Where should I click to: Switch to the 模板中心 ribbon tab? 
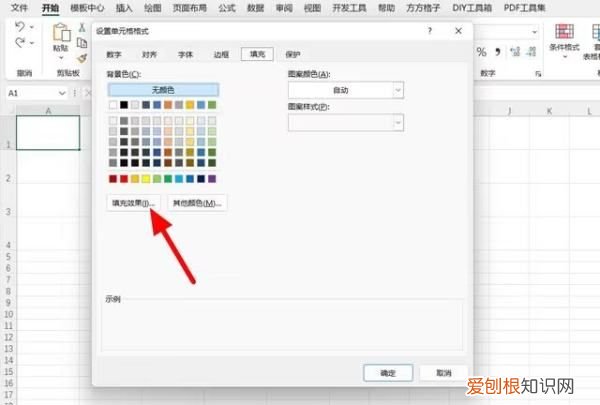click(x=87, y=8)
